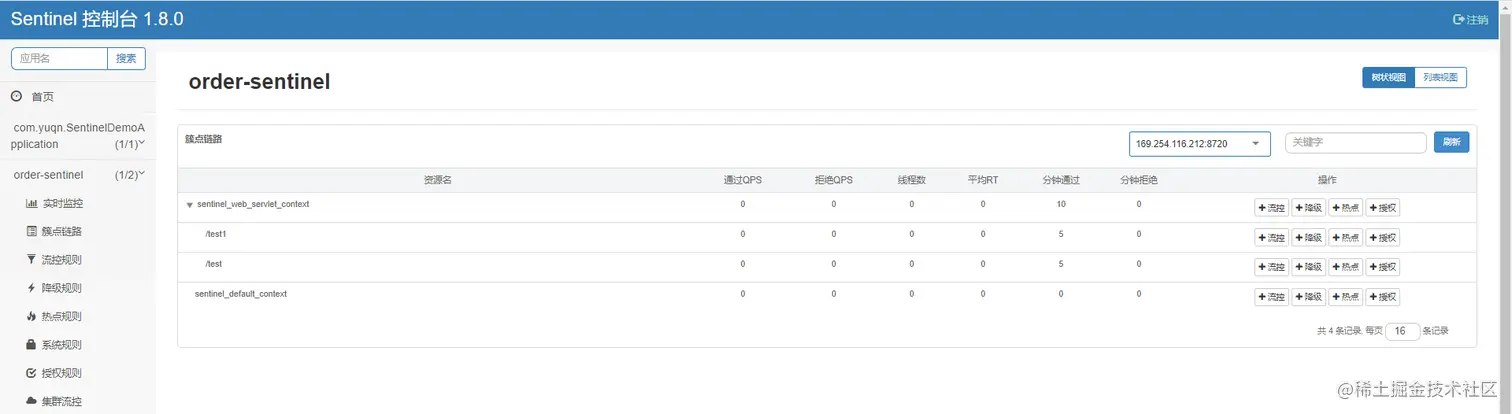Click the 分钟通过 column header
Screen dimensions: 1512x414
[x=1059, y=180]
